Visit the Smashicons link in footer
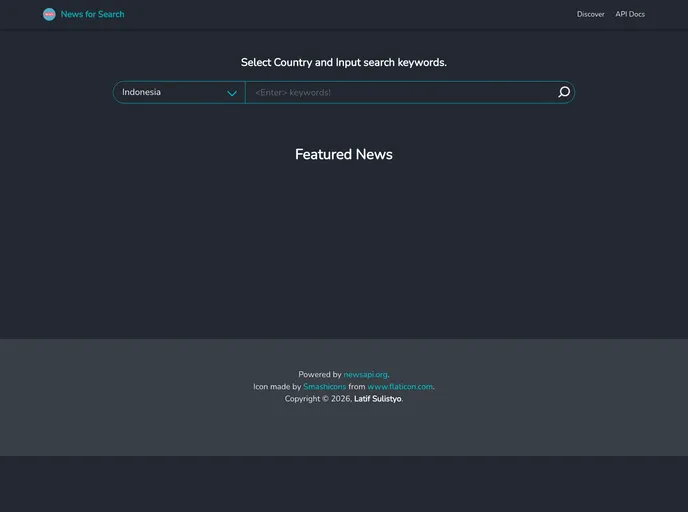Viewport: 688px width, 512px height. pos(324,387)
